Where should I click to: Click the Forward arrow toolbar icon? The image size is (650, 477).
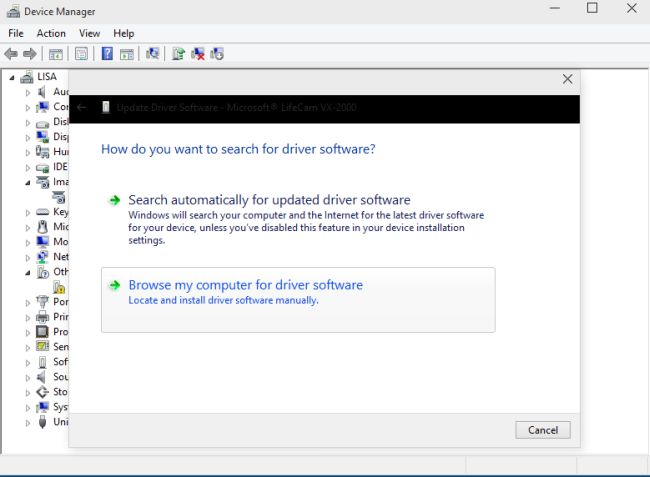coord(29,54)
